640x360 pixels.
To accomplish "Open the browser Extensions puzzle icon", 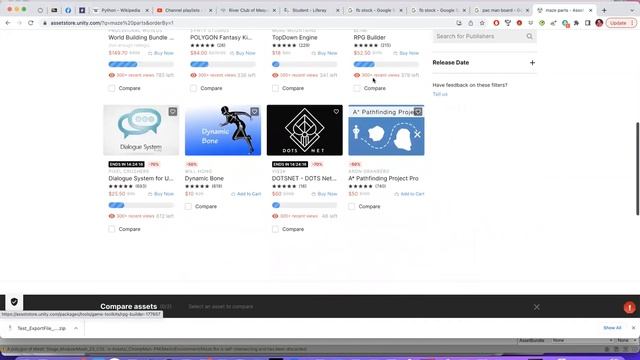I will 576,23.
